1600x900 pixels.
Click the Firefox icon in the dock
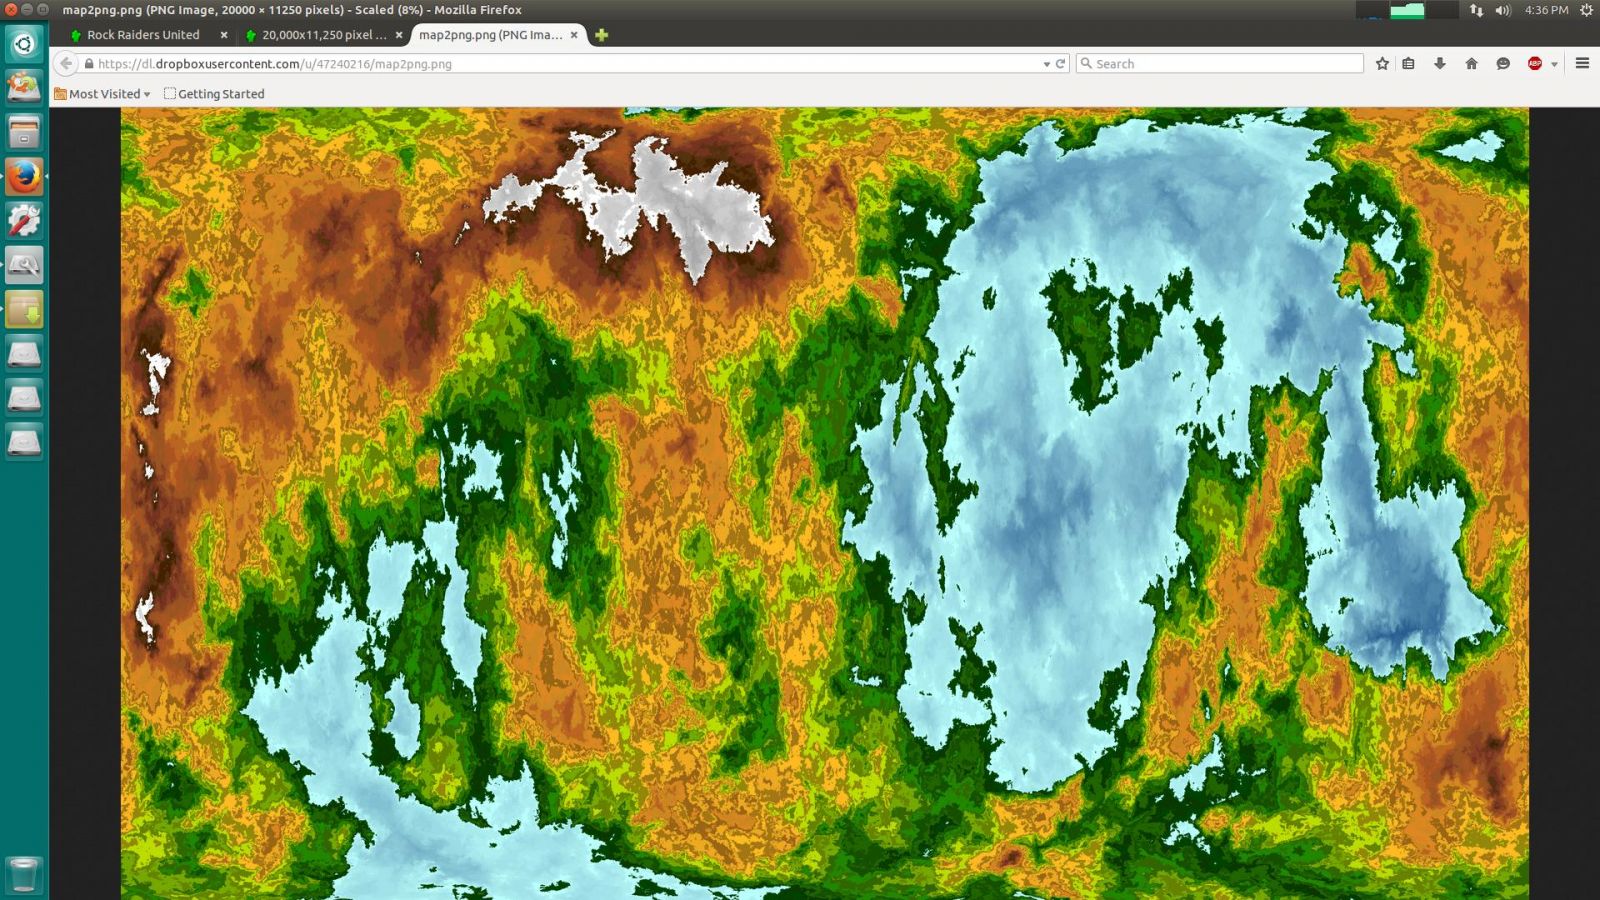coord(24,176)
